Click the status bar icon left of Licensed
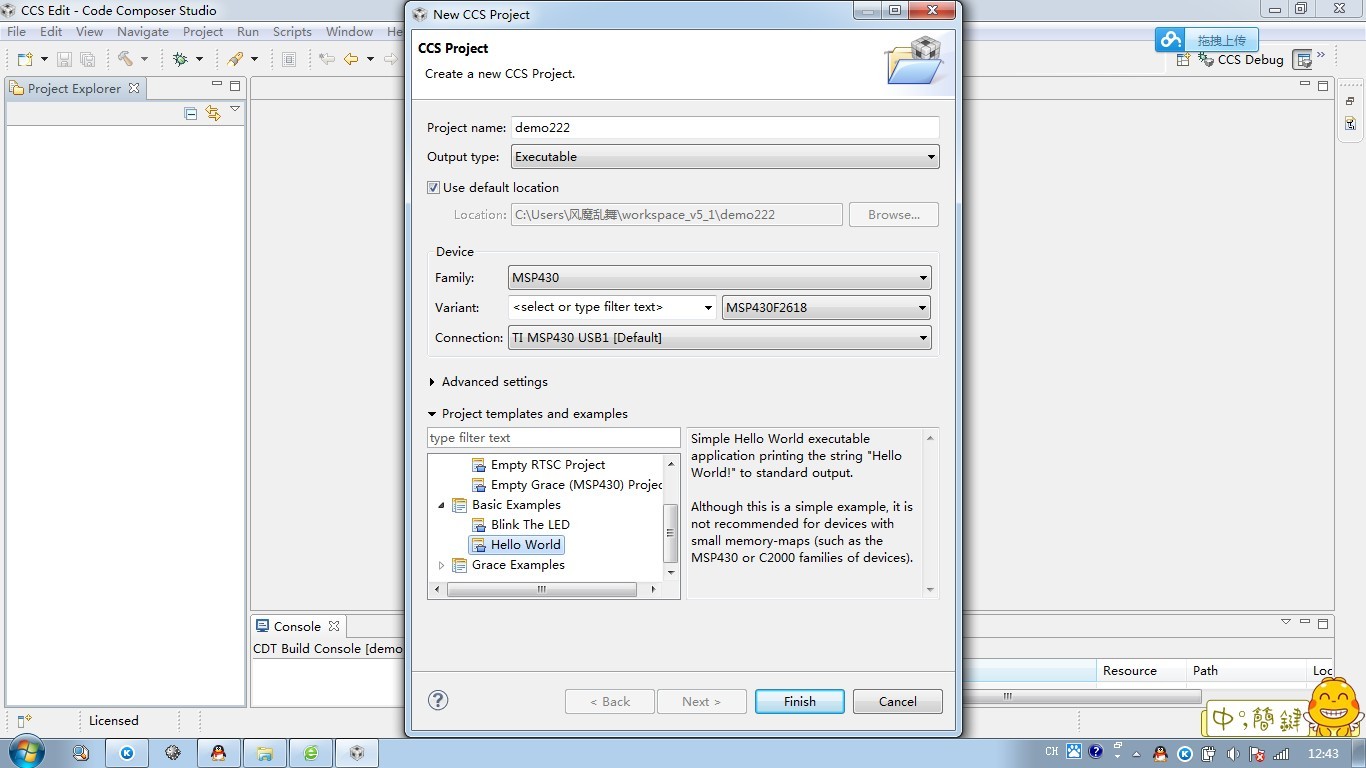Viewport: 1366px width, 768px height. pos(25,720)
